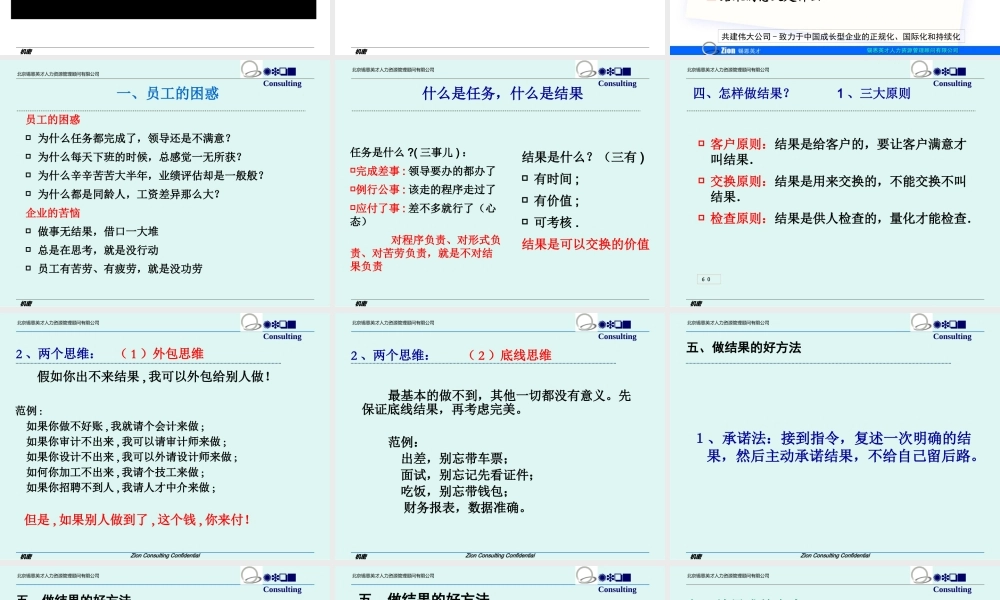Select the blue text beginning 1、承诺法

coord(839,447)
